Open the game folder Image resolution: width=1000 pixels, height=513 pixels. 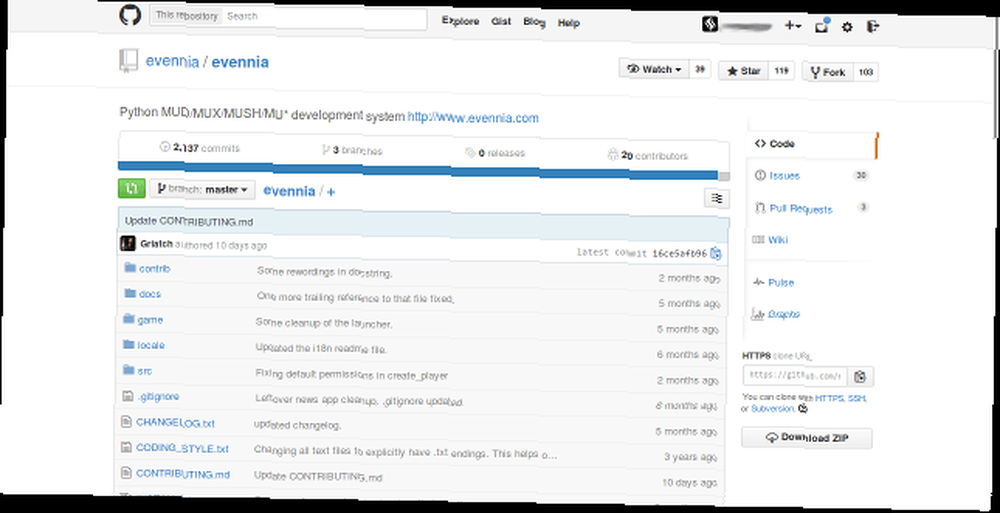[x=151, y=320]
